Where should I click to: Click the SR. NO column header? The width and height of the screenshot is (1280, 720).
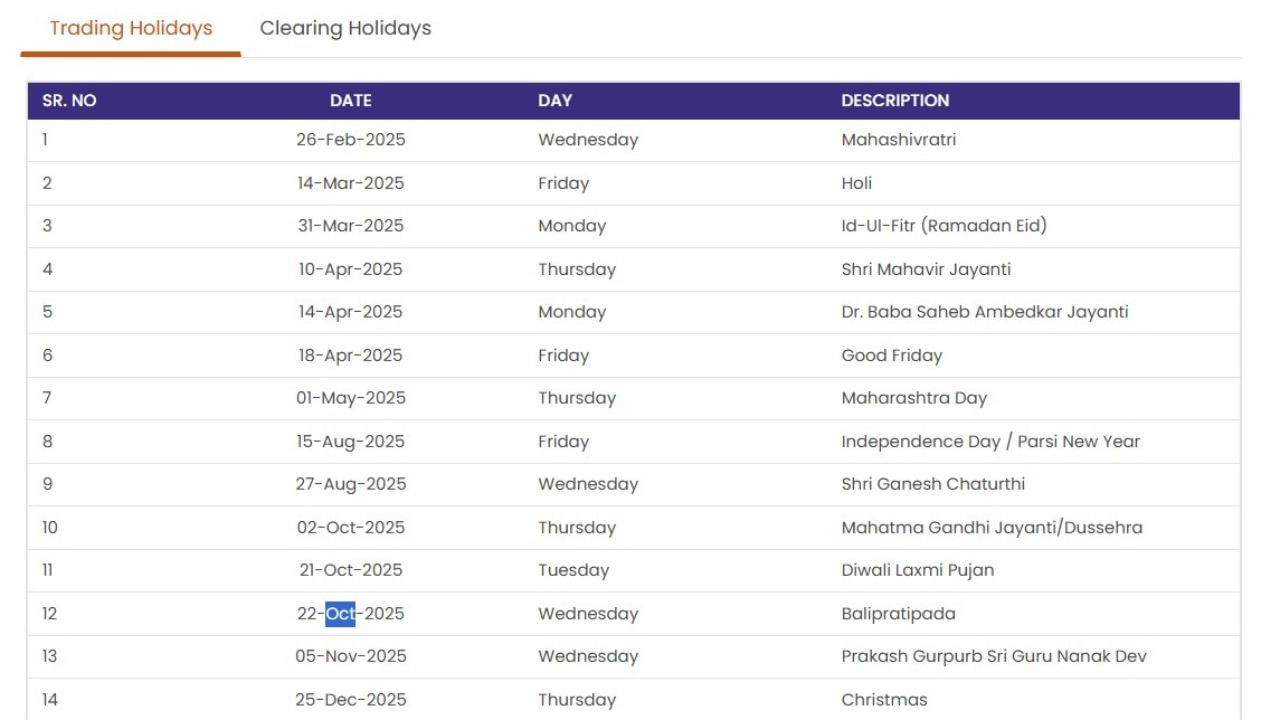pos(69,100)
